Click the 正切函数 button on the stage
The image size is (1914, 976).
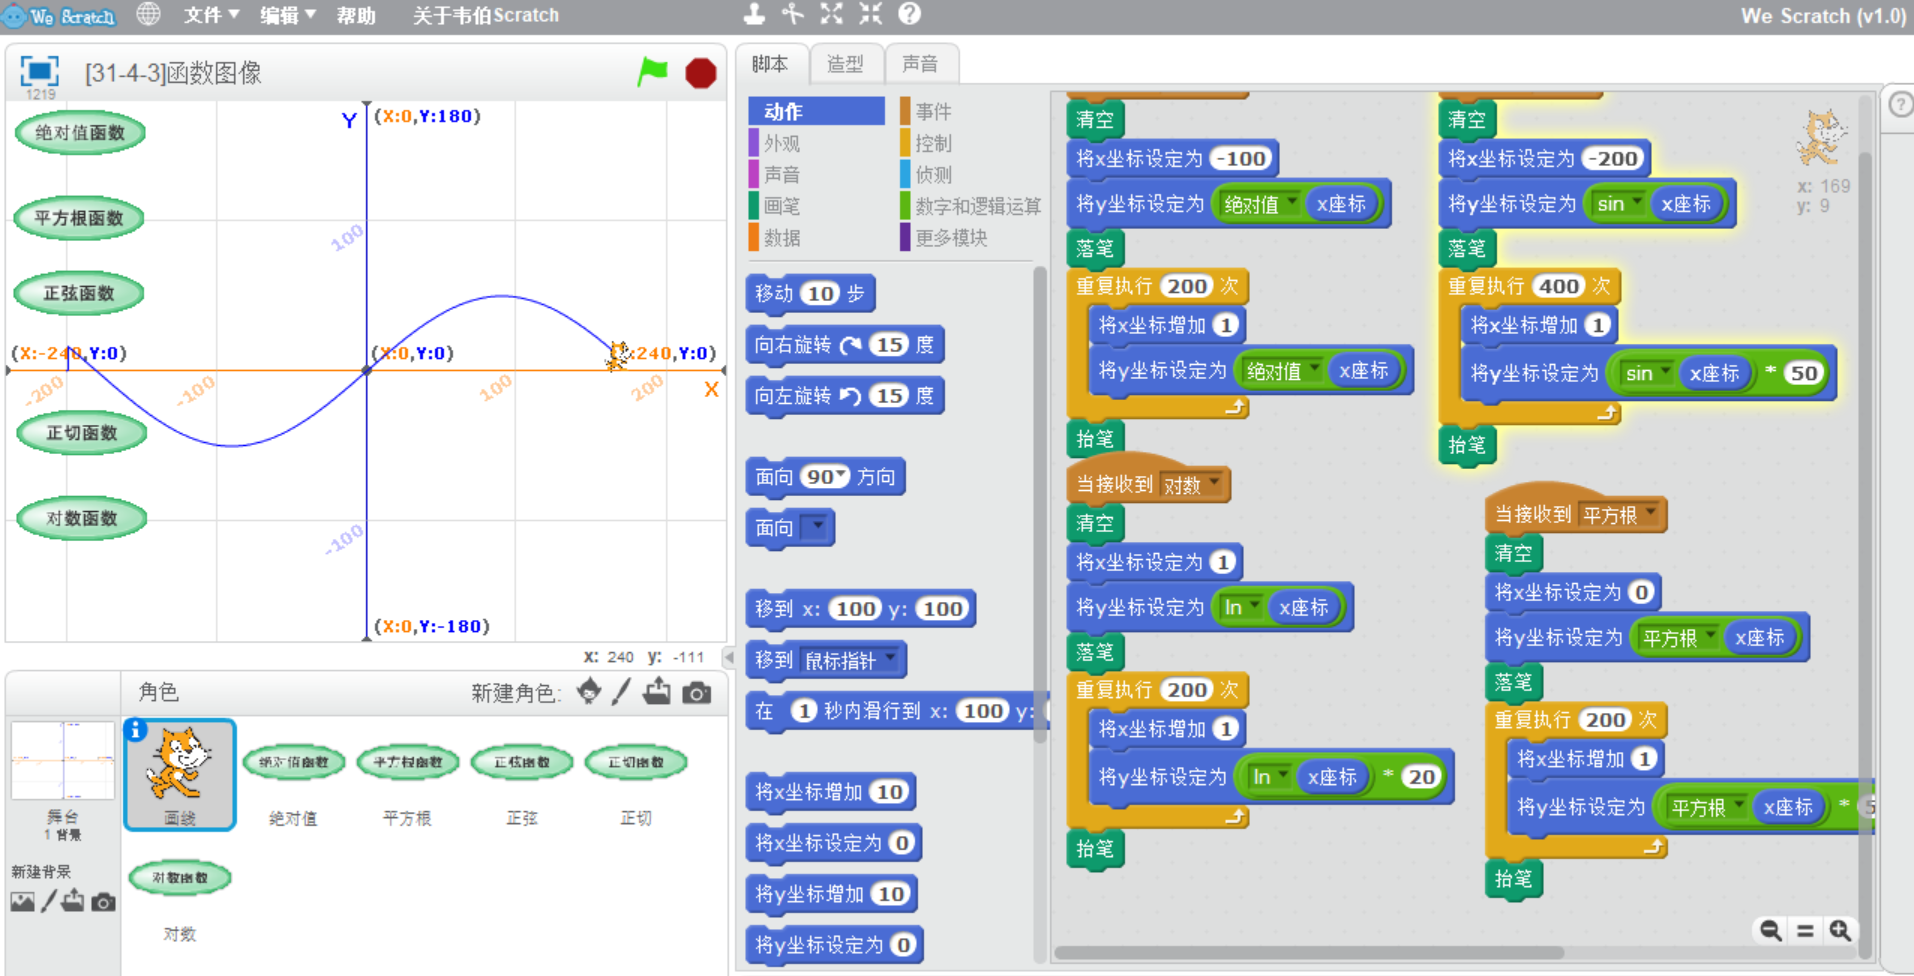click(x=82, y=433)
